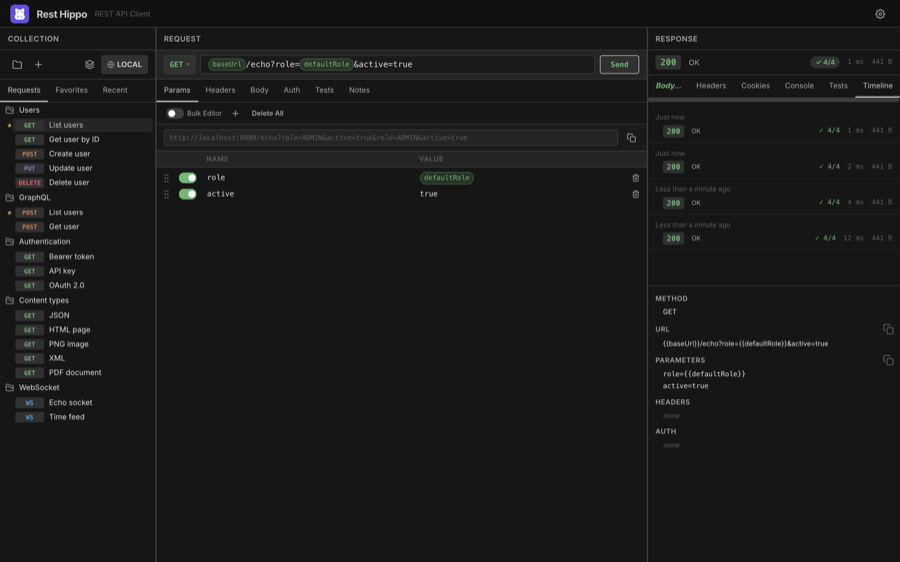Disable the active parameter toggle
900x562 pixels.
pos(188,194)
